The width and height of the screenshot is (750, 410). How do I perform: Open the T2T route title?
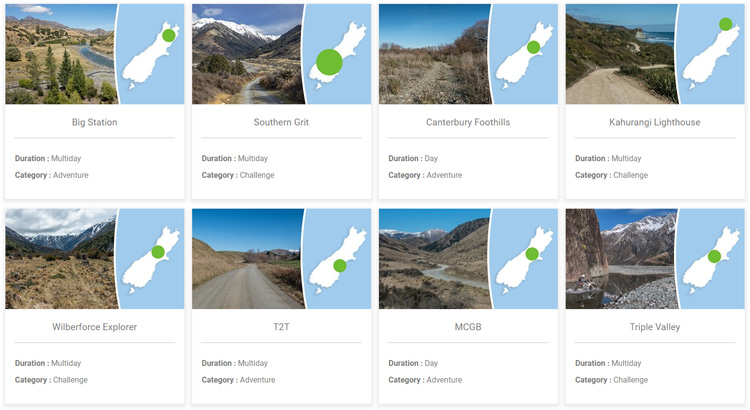281,327
